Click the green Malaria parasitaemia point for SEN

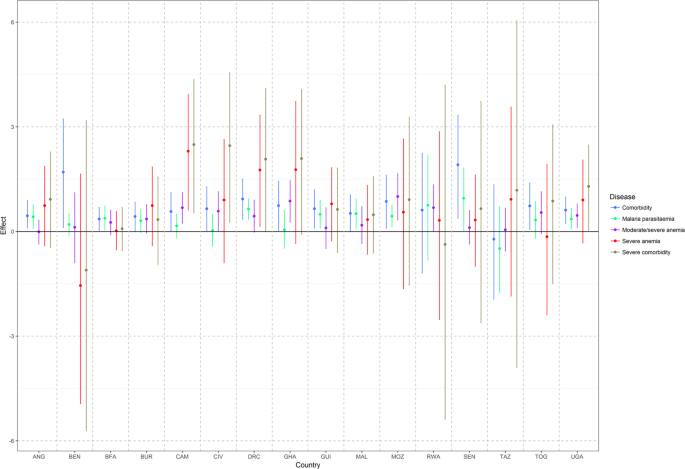pos(464,198)
